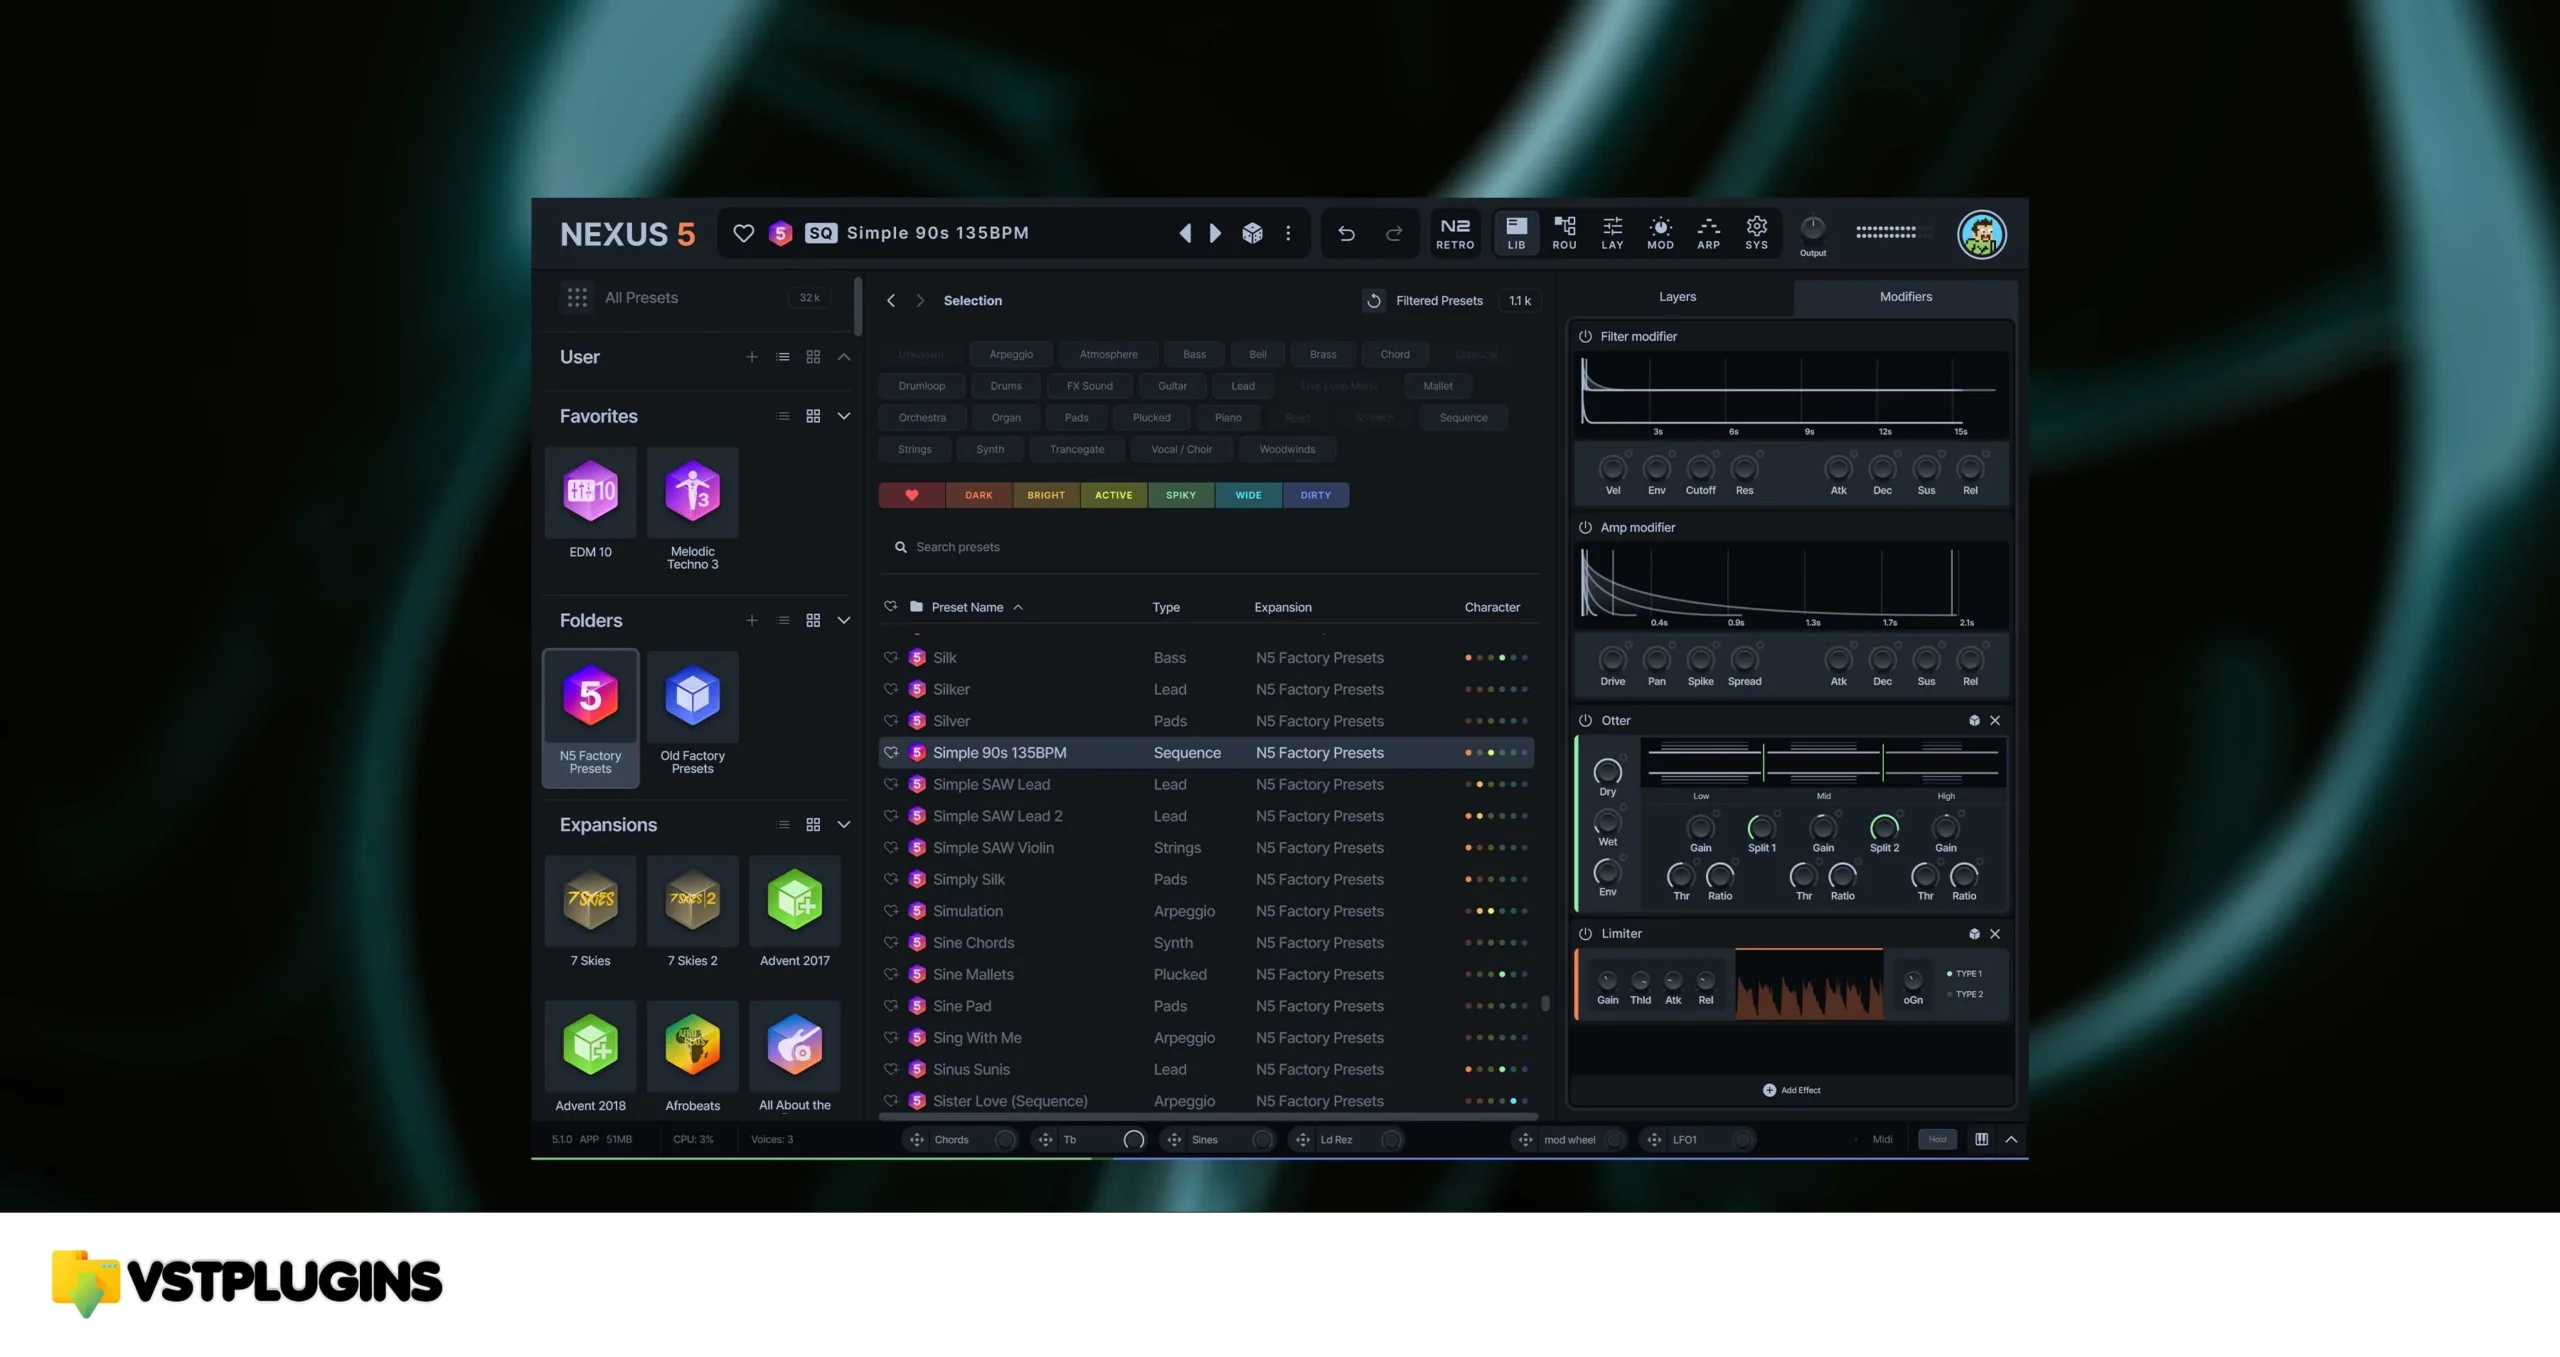This screenshot has width=2560, height=1357.
Task: Adjust the Filter modifier Cutoff knob
Action: coord(1700,468)
